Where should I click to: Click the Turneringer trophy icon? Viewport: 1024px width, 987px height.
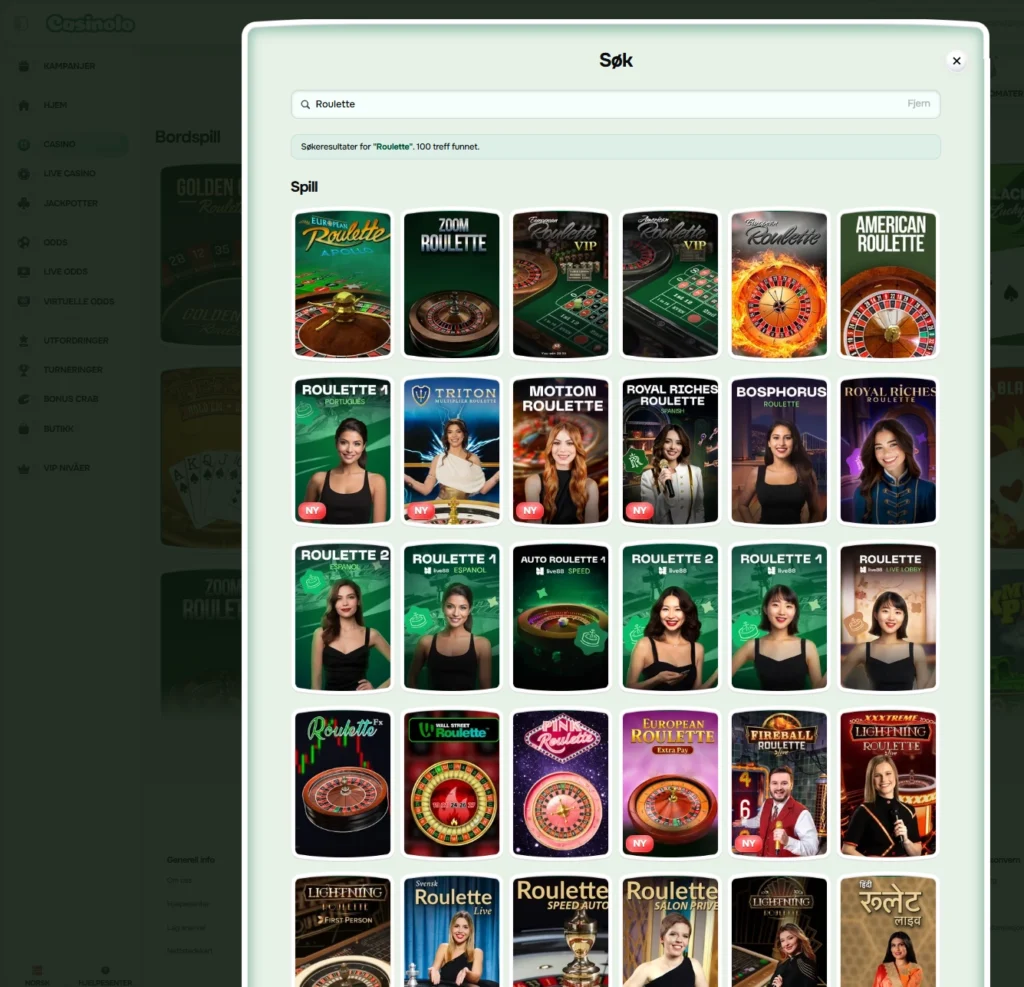[x=24, y=370]
